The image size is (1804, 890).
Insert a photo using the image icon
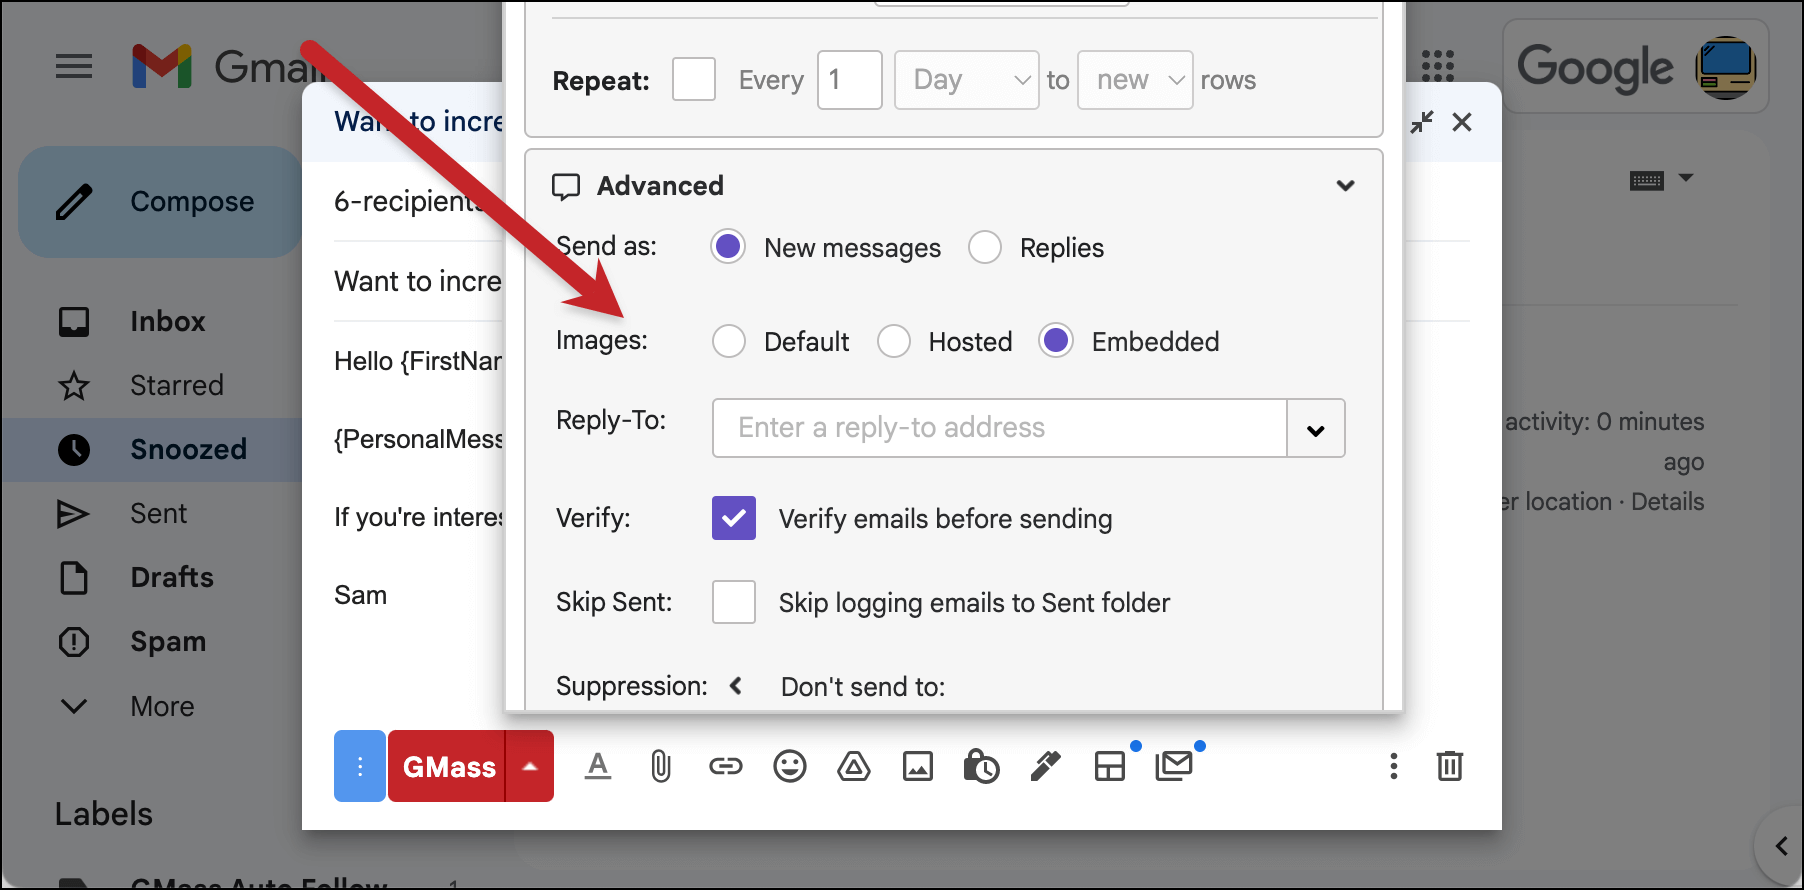pos(918,767)
